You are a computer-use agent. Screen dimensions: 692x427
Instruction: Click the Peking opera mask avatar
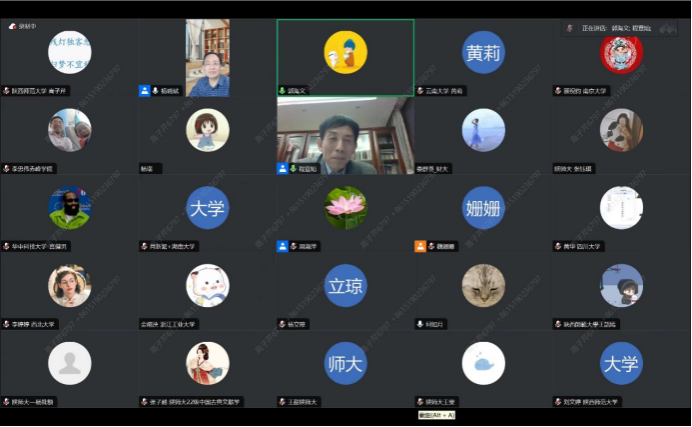(x=621, y=52)
